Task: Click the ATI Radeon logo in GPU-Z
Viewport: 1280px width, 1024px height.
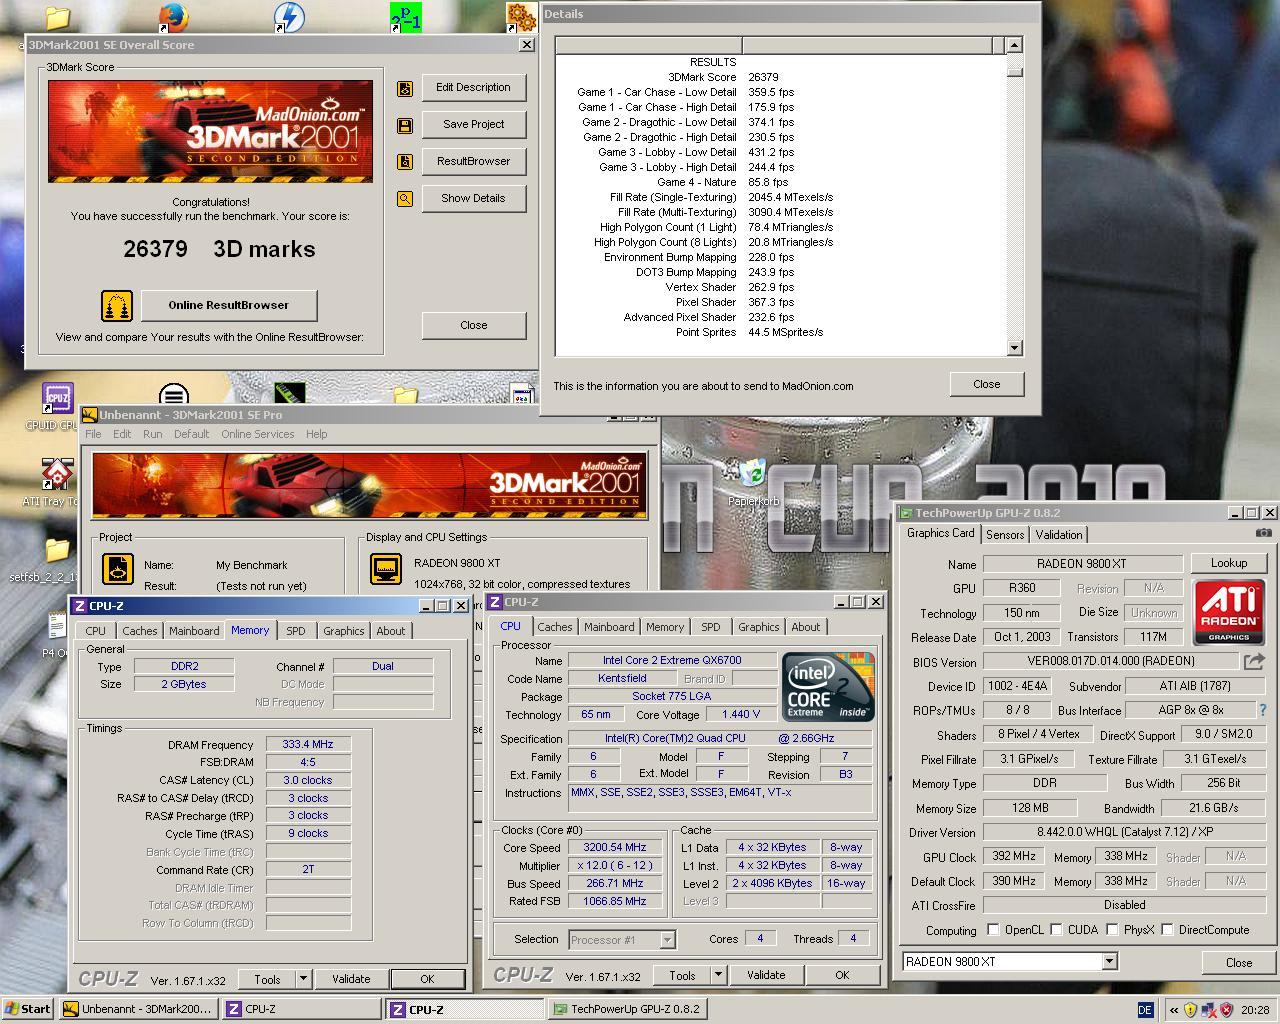Action: click(x=1229, y=613)
